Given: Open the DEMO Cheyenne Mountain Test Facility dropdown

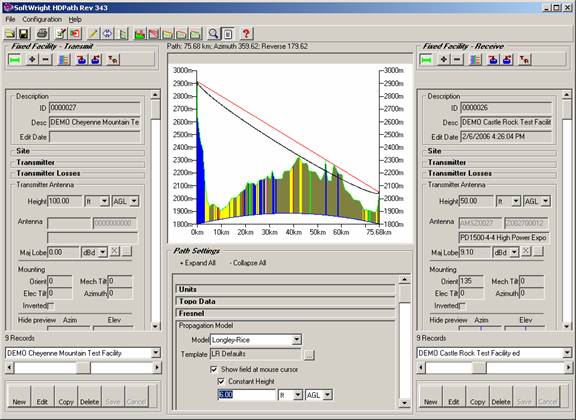Looking at the screenshot, I should [156, 353].
